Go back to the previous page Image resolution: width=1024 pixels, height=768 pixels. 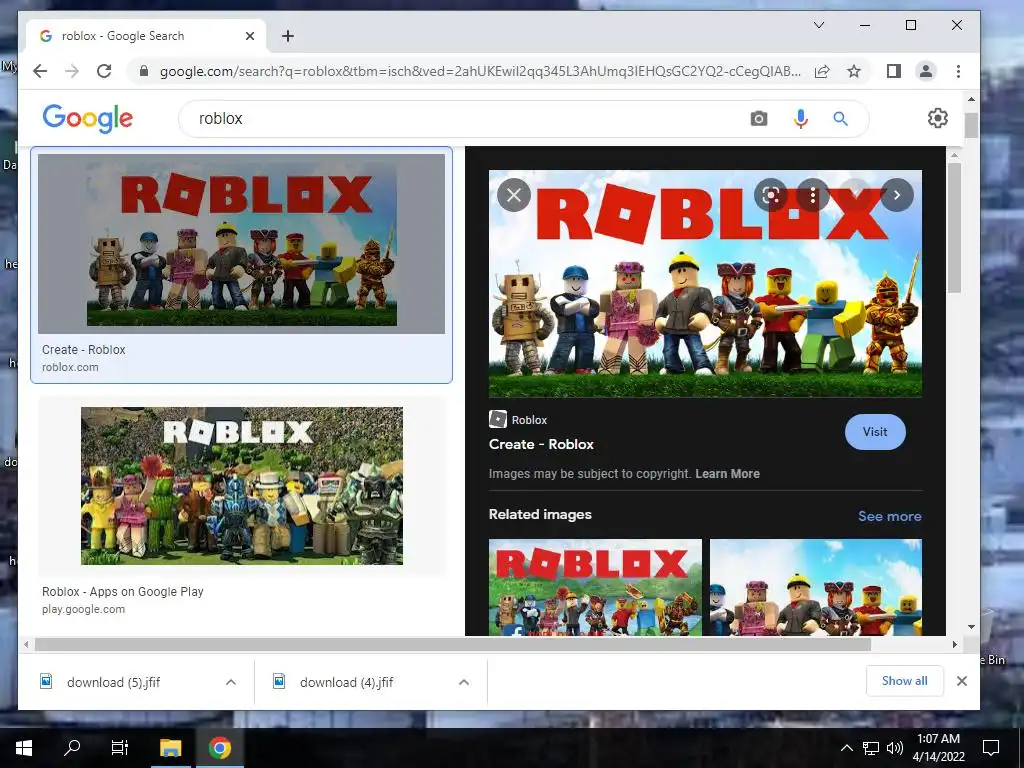click(x=40, y=71)
